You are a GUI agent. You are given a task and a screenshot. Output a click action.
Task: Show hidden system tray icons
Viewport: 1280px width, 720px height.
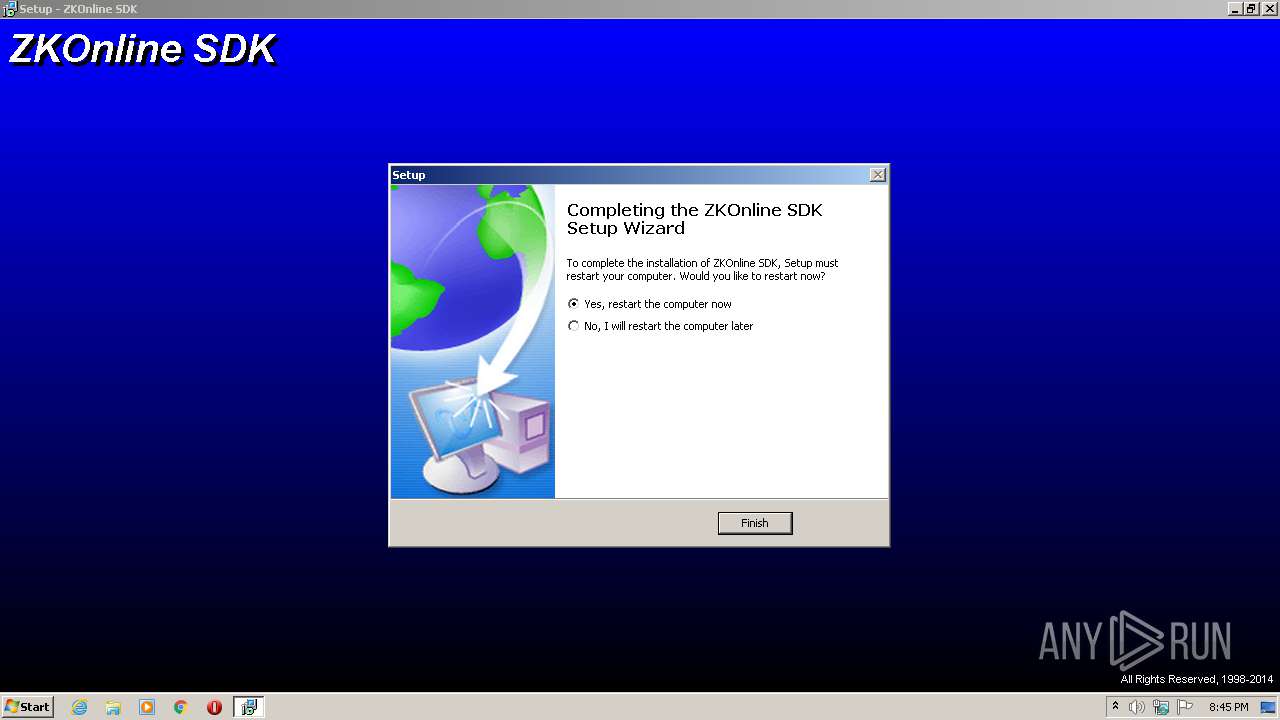[x=1115, y=707]
